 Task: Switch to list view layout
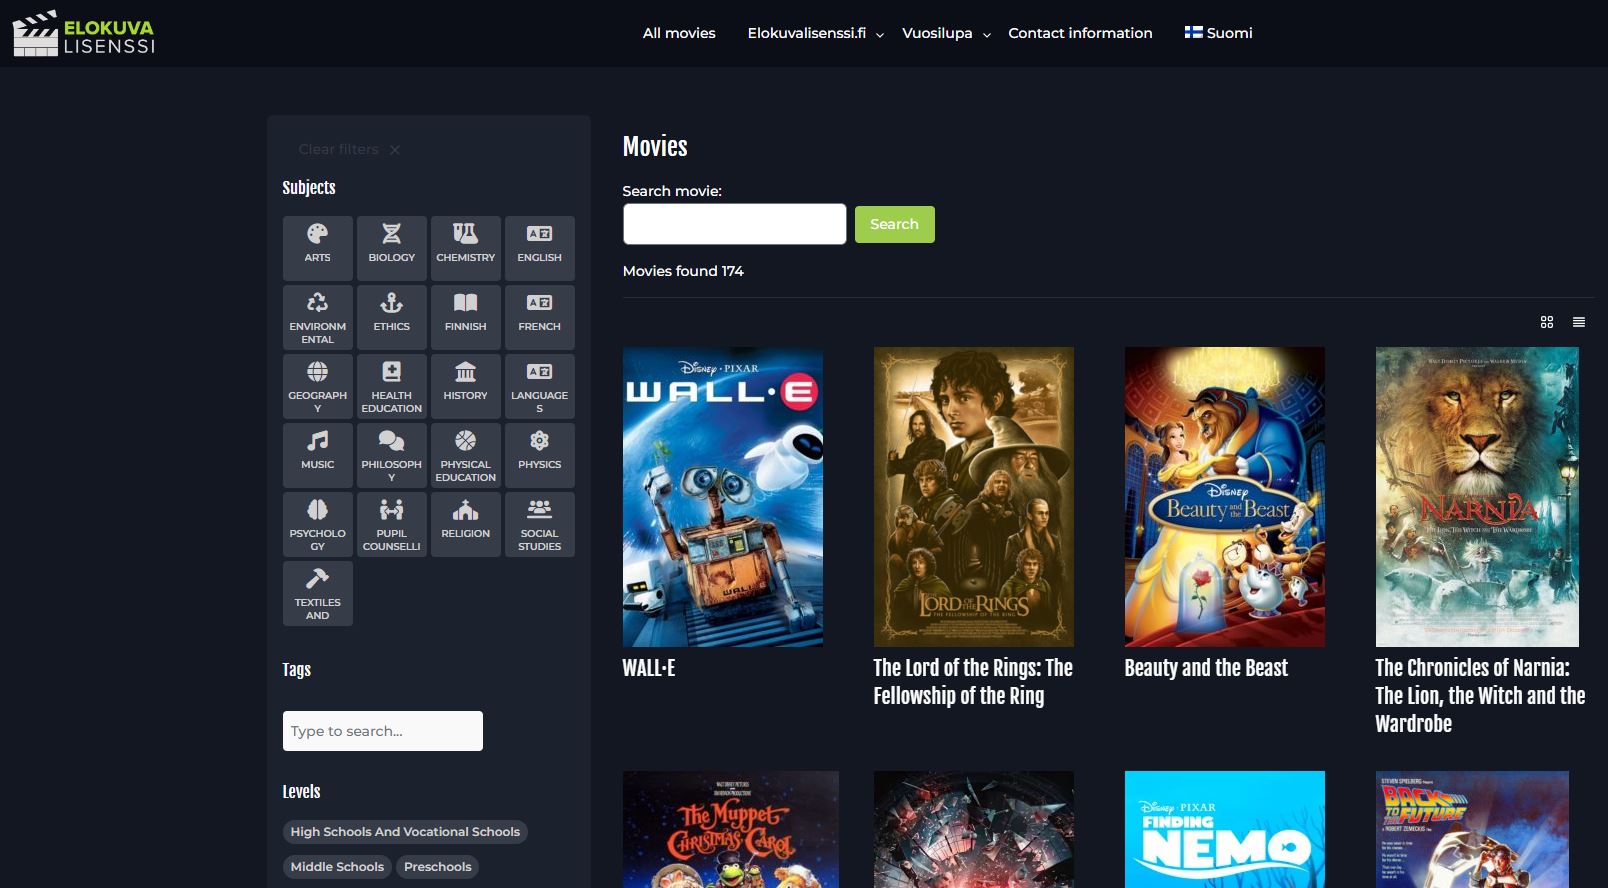click(1579, 322)
